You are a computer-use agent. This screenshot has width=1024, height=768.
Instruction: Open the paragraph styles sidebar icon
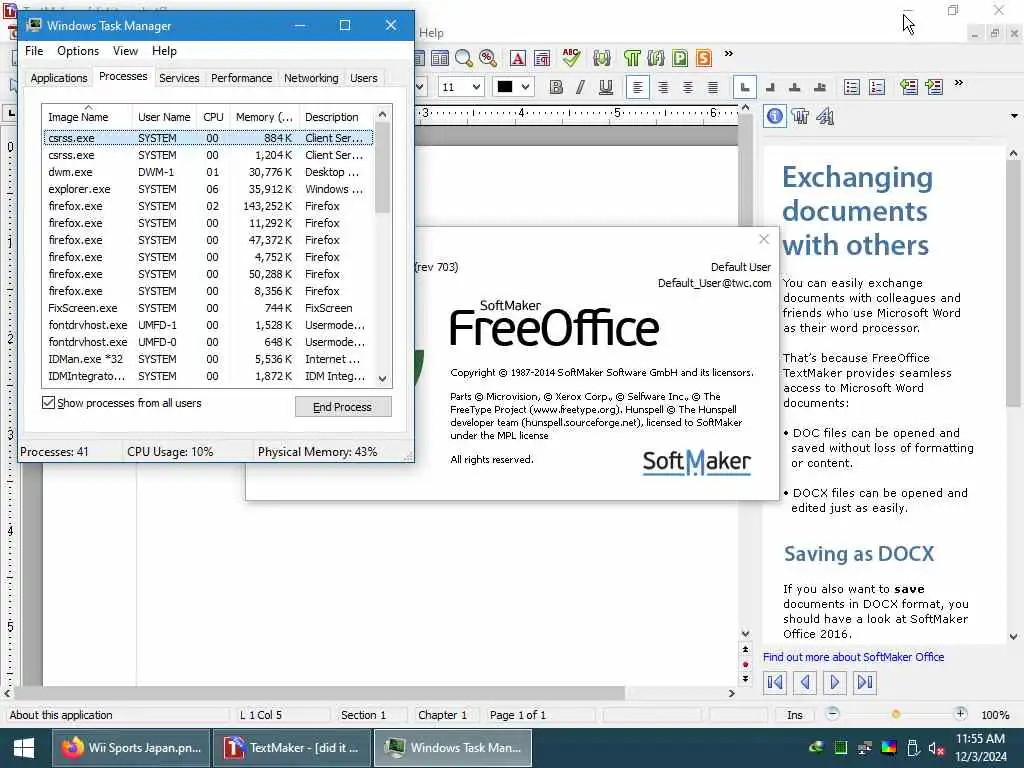coord(800,116)
